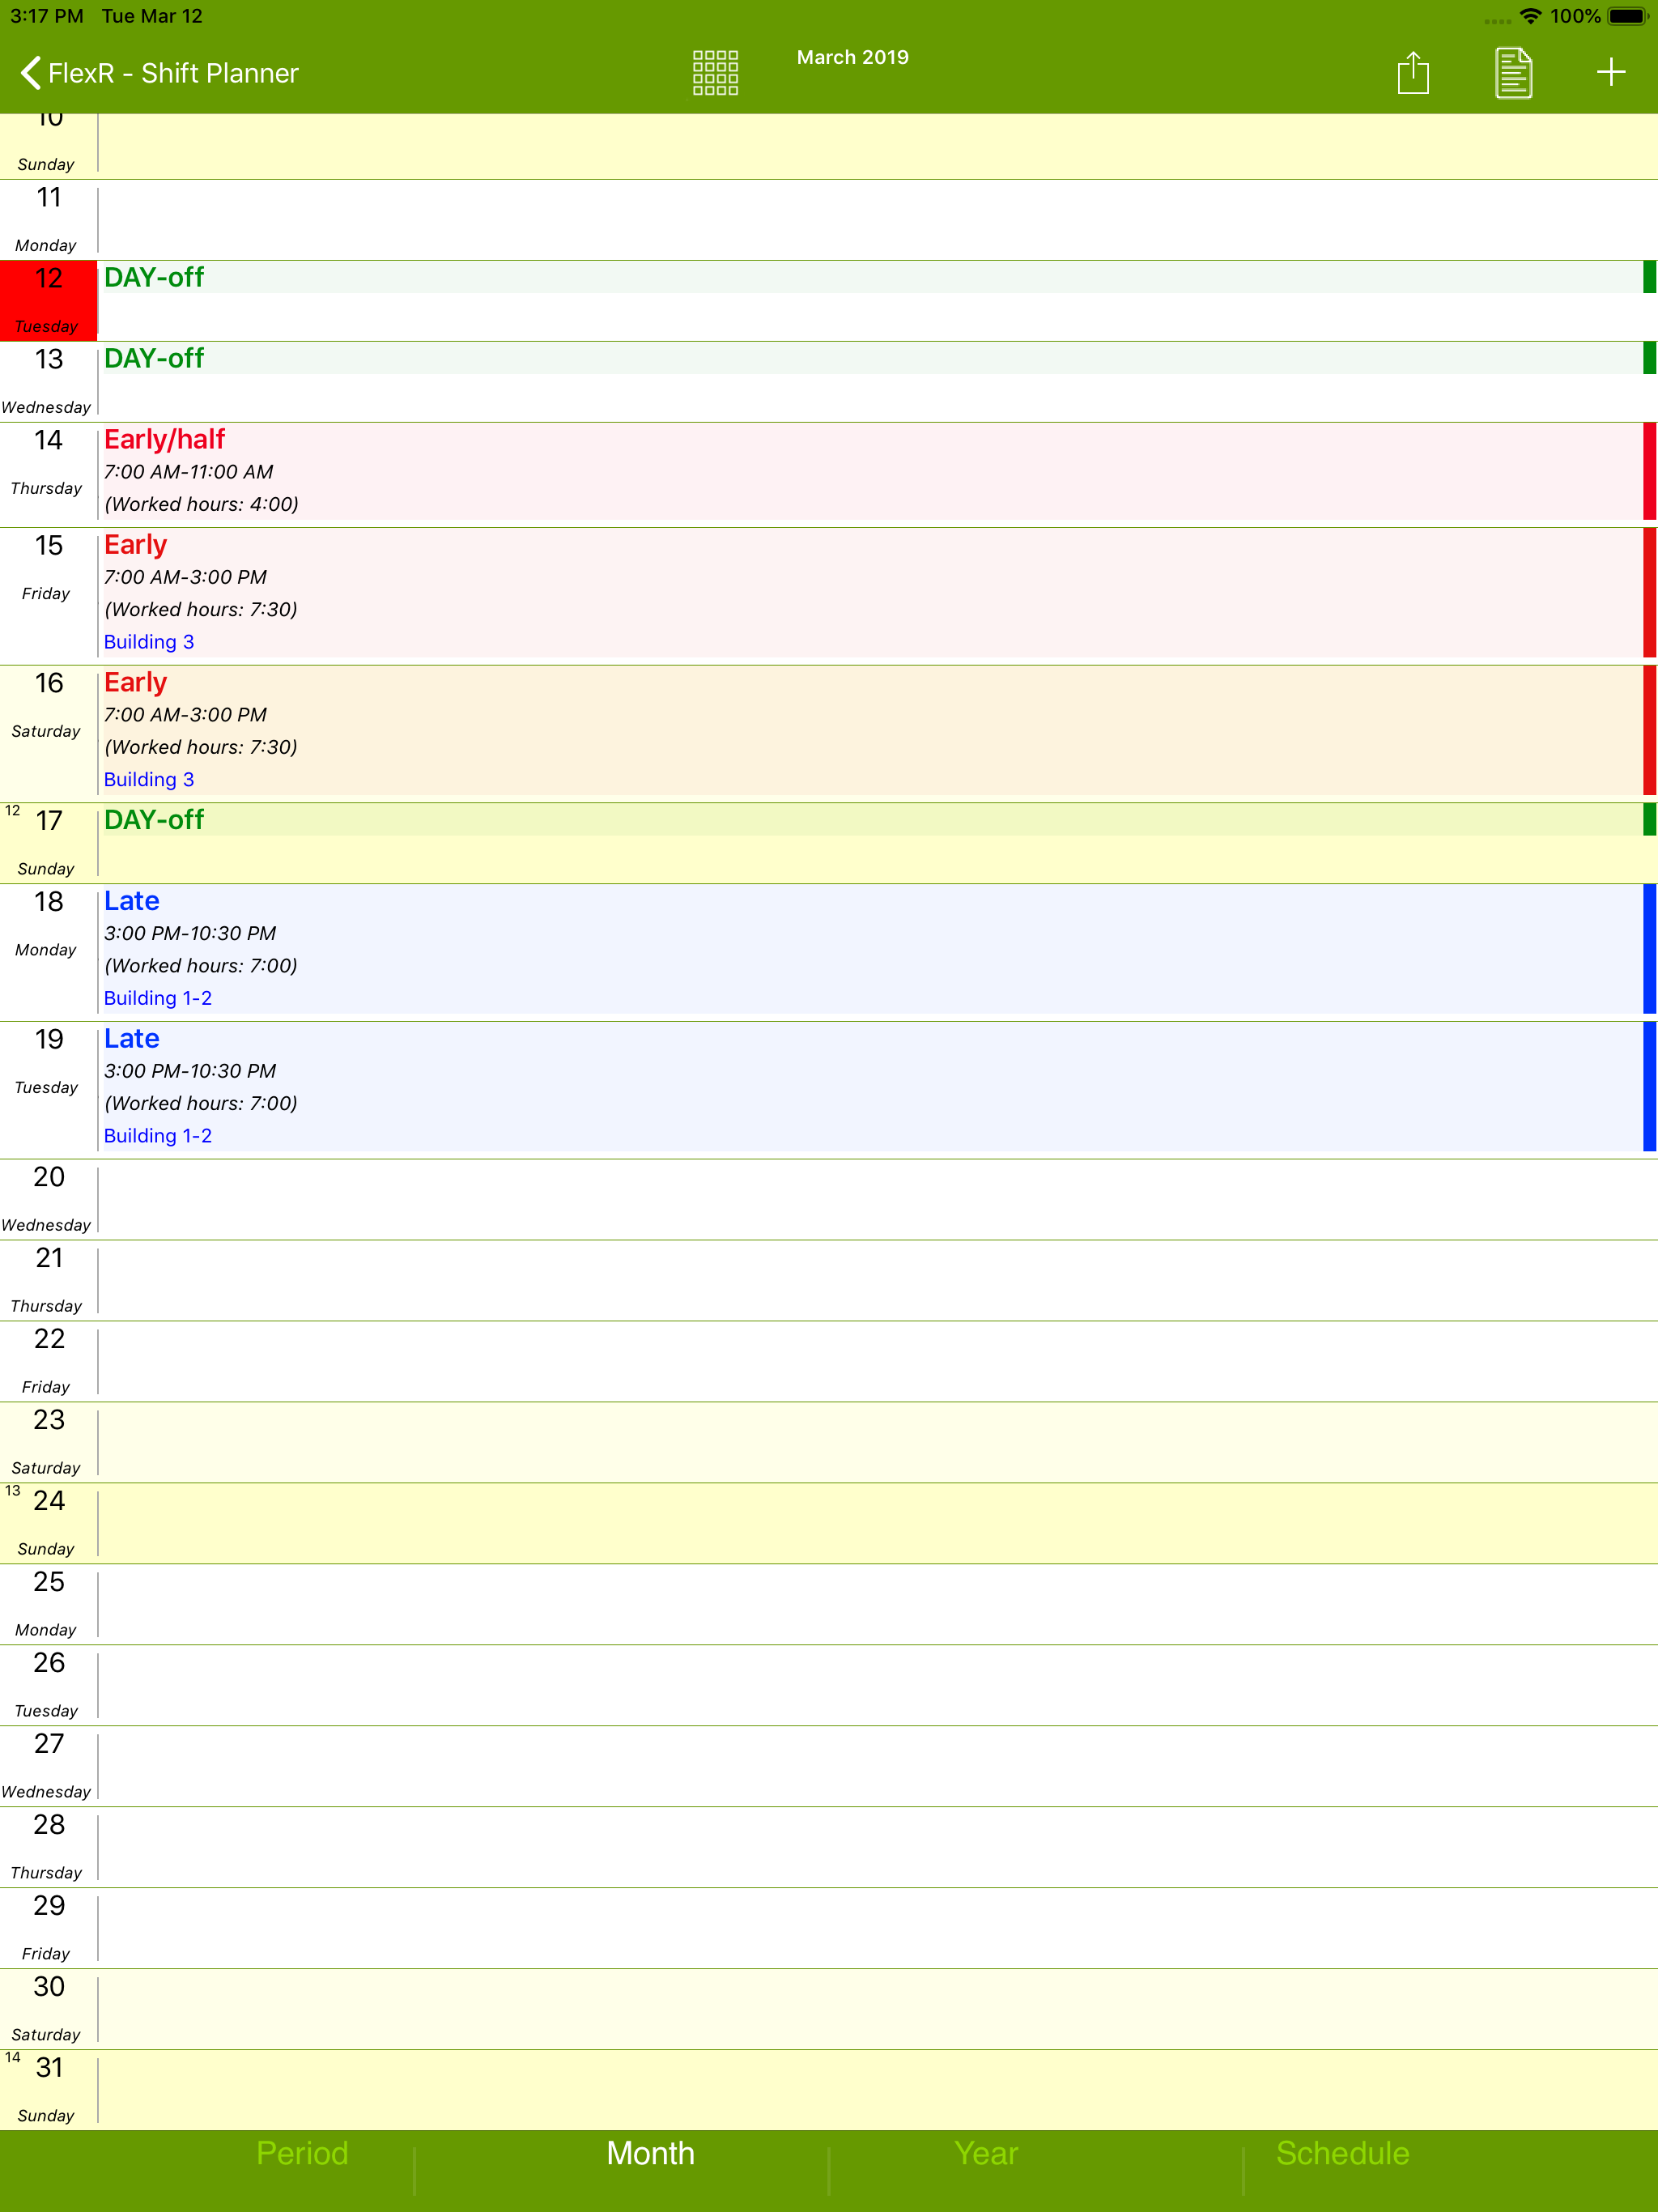1658x2212 pixels.
Task: Tap the empty cell for Wednesday 20
Action: 800,1200
